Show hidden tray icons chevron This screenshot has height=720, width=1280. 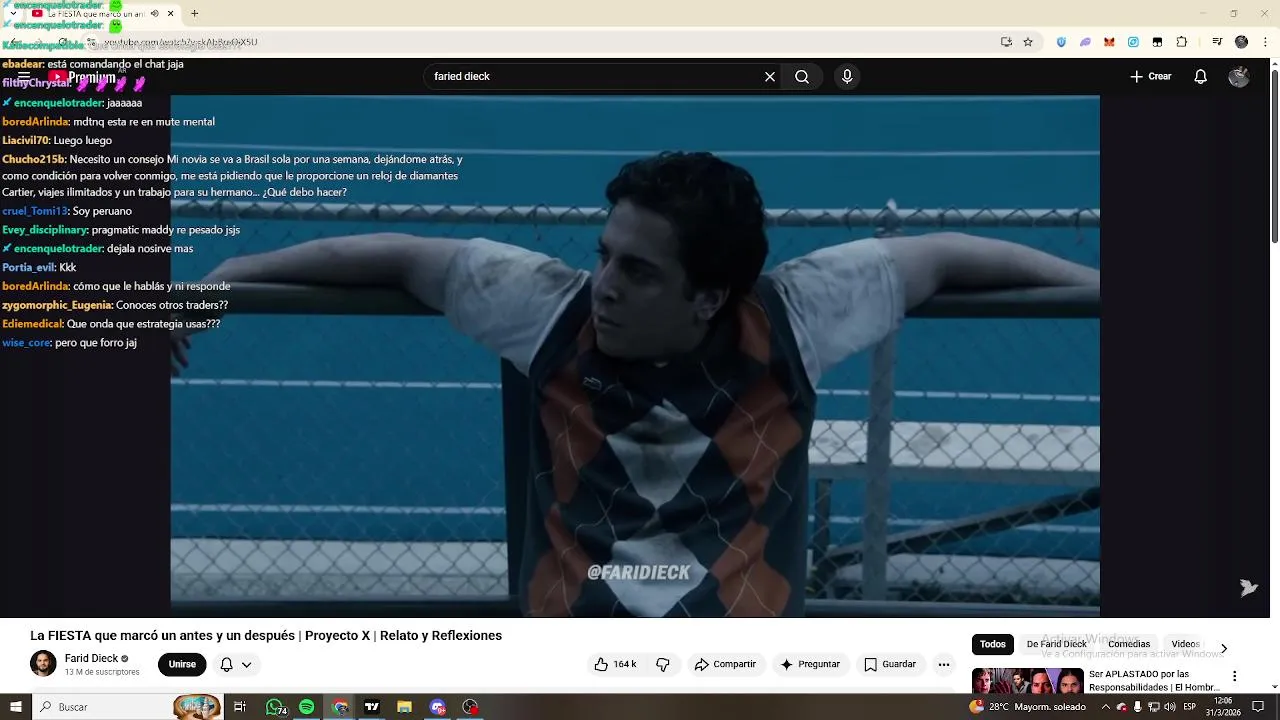pyautogui.click(x=1105, y=707)
